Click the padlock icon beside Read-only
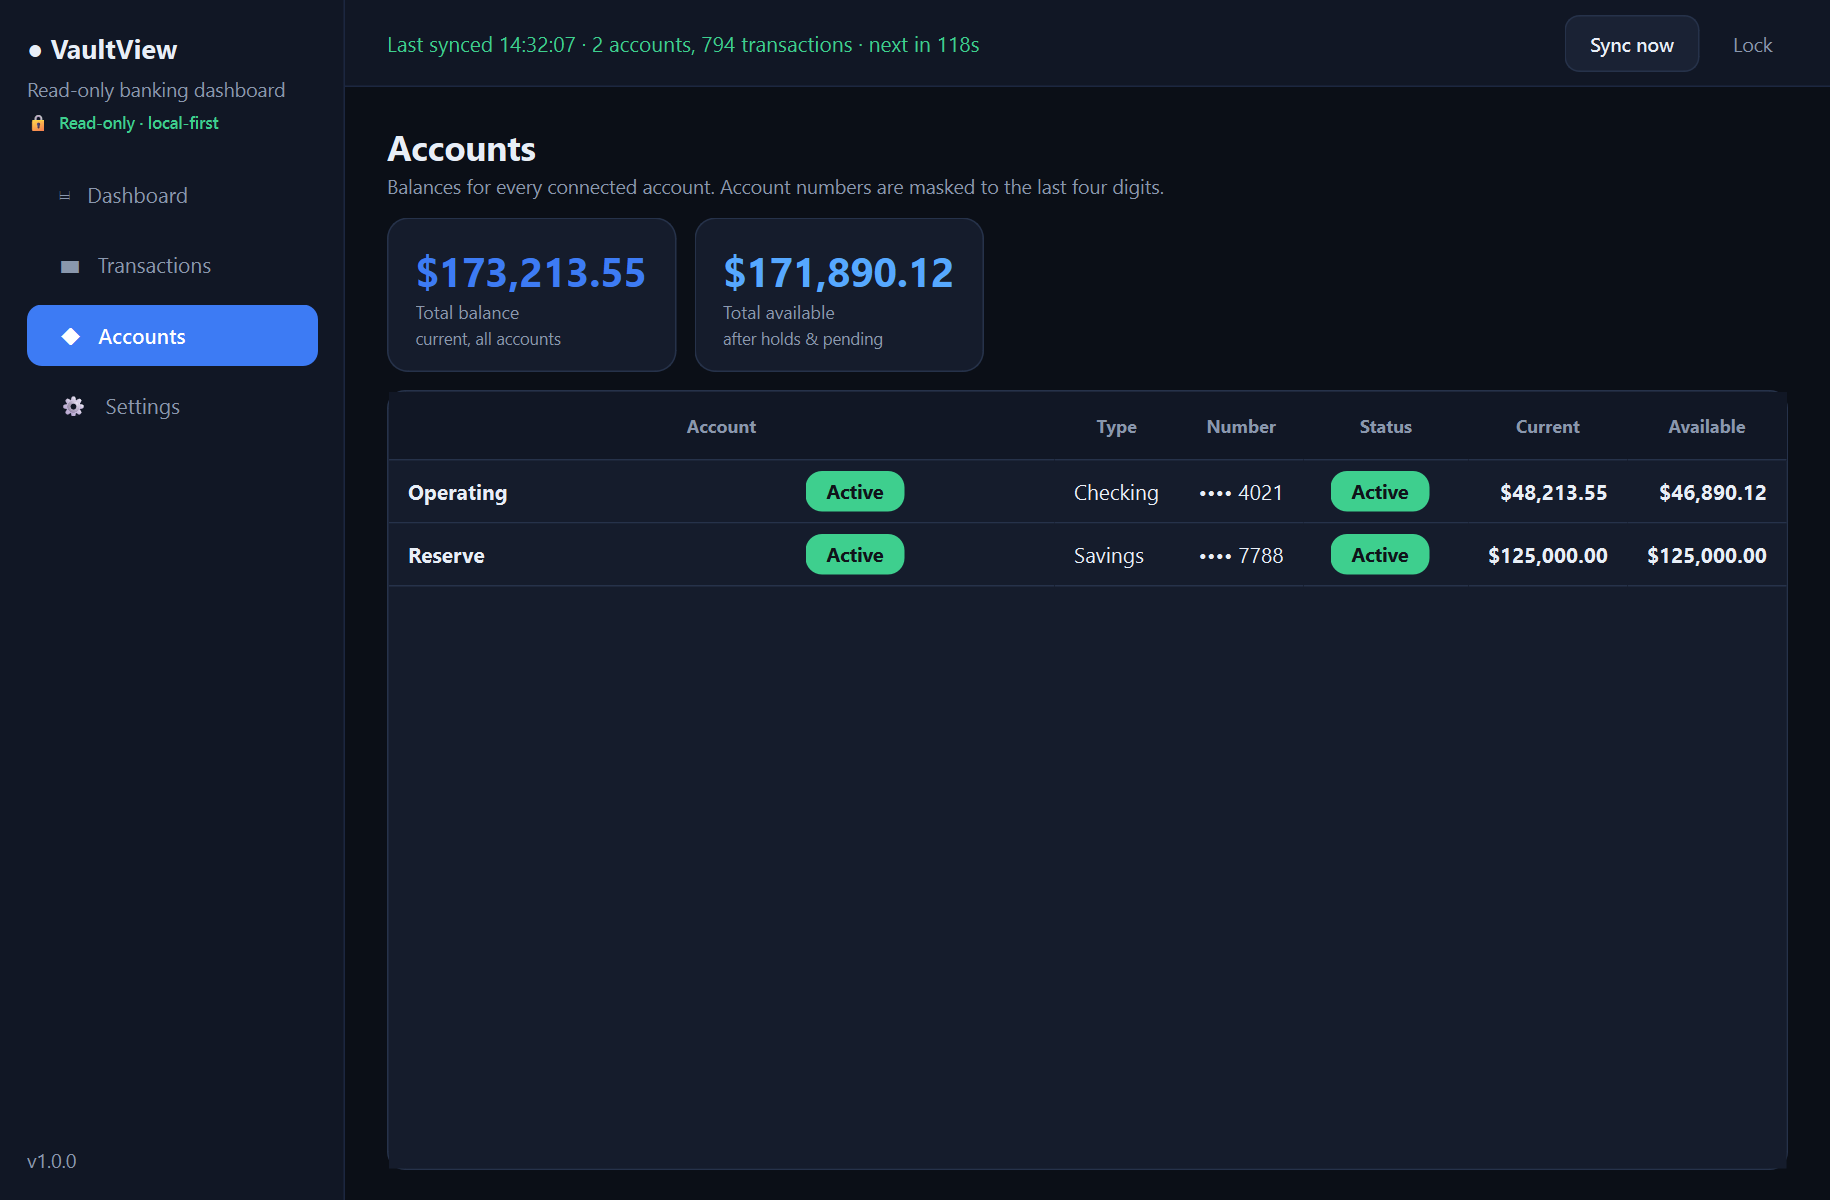1830x1200 pixels. pos(38,123)
